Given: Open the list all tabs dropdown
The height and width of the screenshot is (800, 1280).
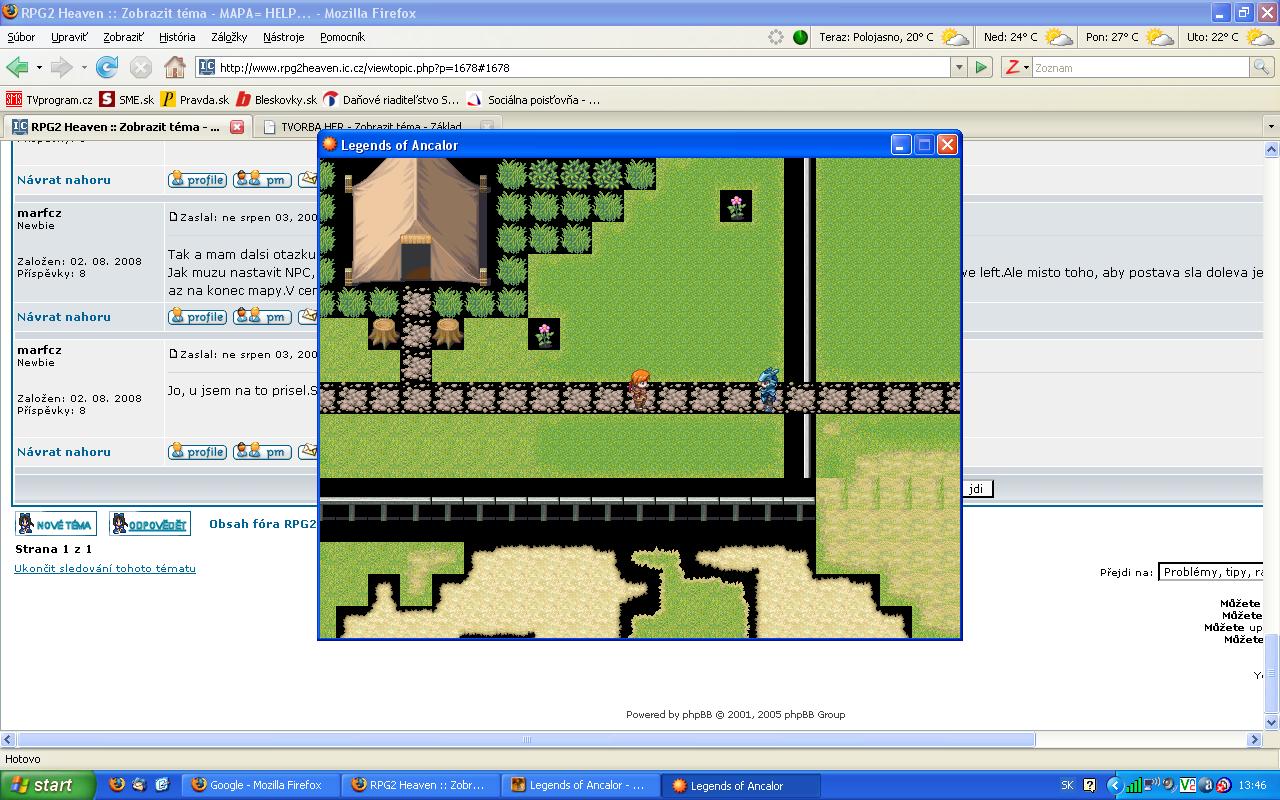Looking at the screenshot, I should [1271, 127].
